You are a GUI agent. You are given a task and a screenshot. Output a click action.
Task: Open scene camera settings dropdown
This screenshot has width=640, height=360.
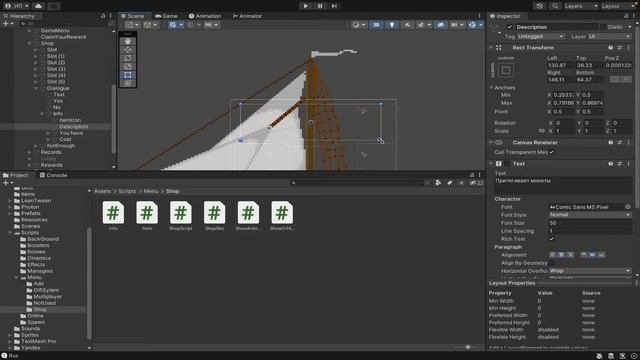coord(457,25)
